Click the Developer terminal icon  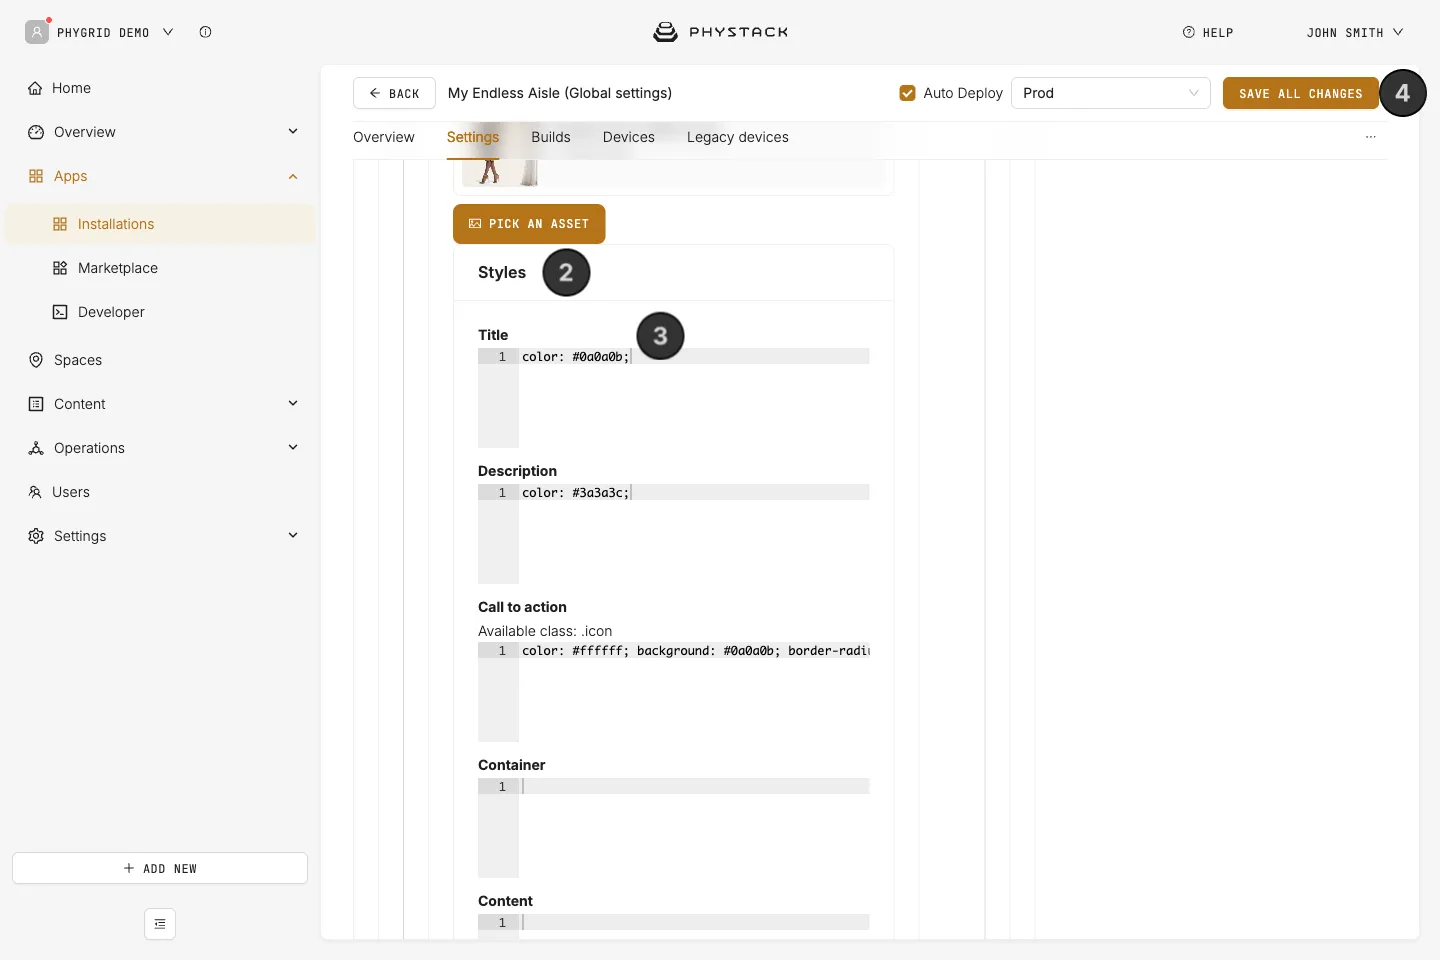[x=60, y=312]
